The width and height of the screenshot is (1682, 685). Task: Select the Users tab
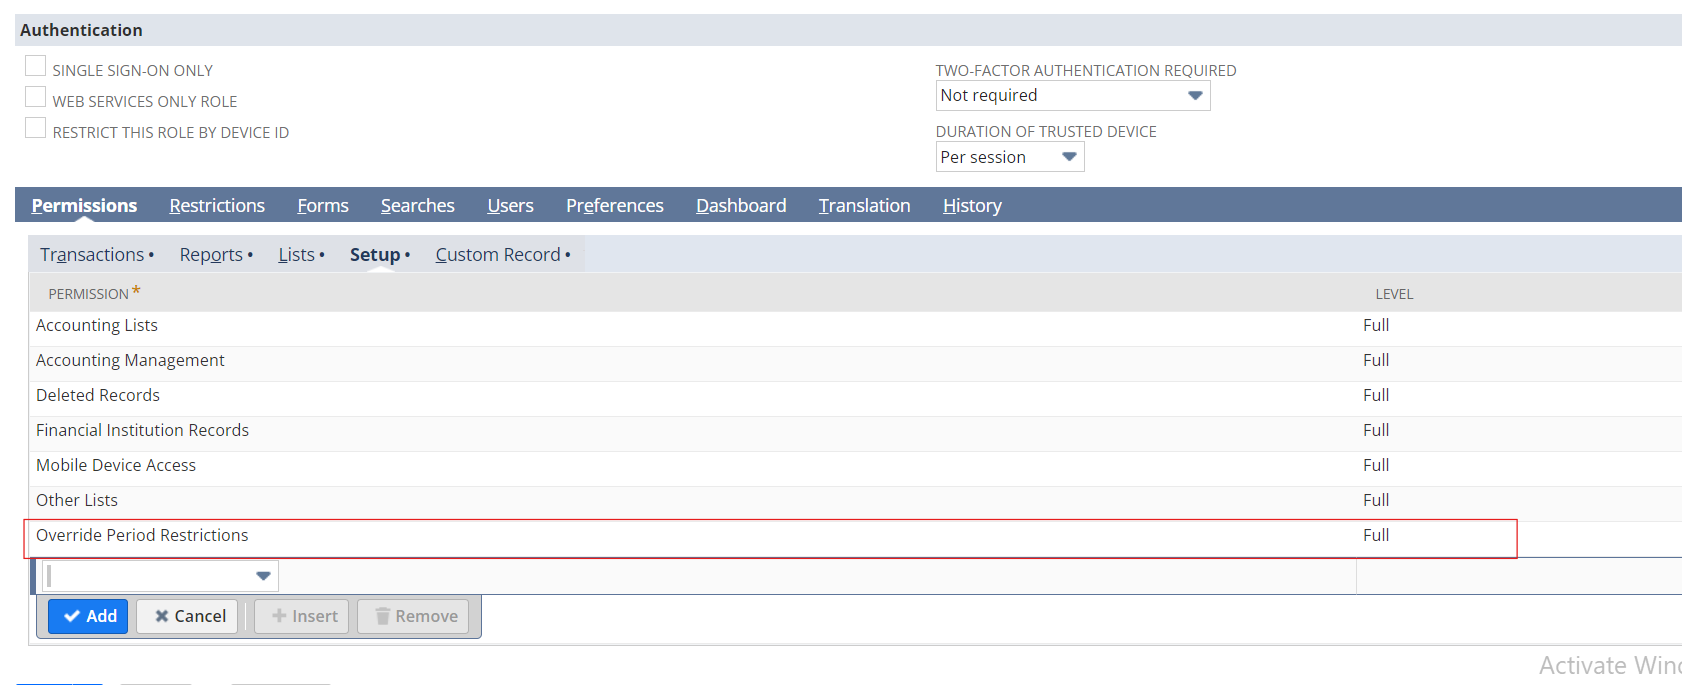pos(510,206)
